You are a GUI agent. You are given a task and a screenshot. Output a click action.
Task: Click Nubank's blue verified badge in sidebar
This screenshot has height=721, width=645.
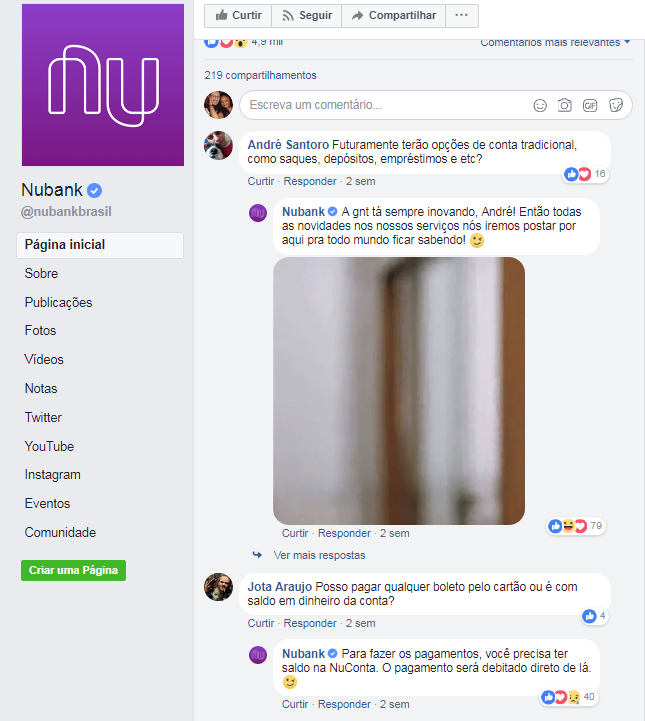point(94,190)
